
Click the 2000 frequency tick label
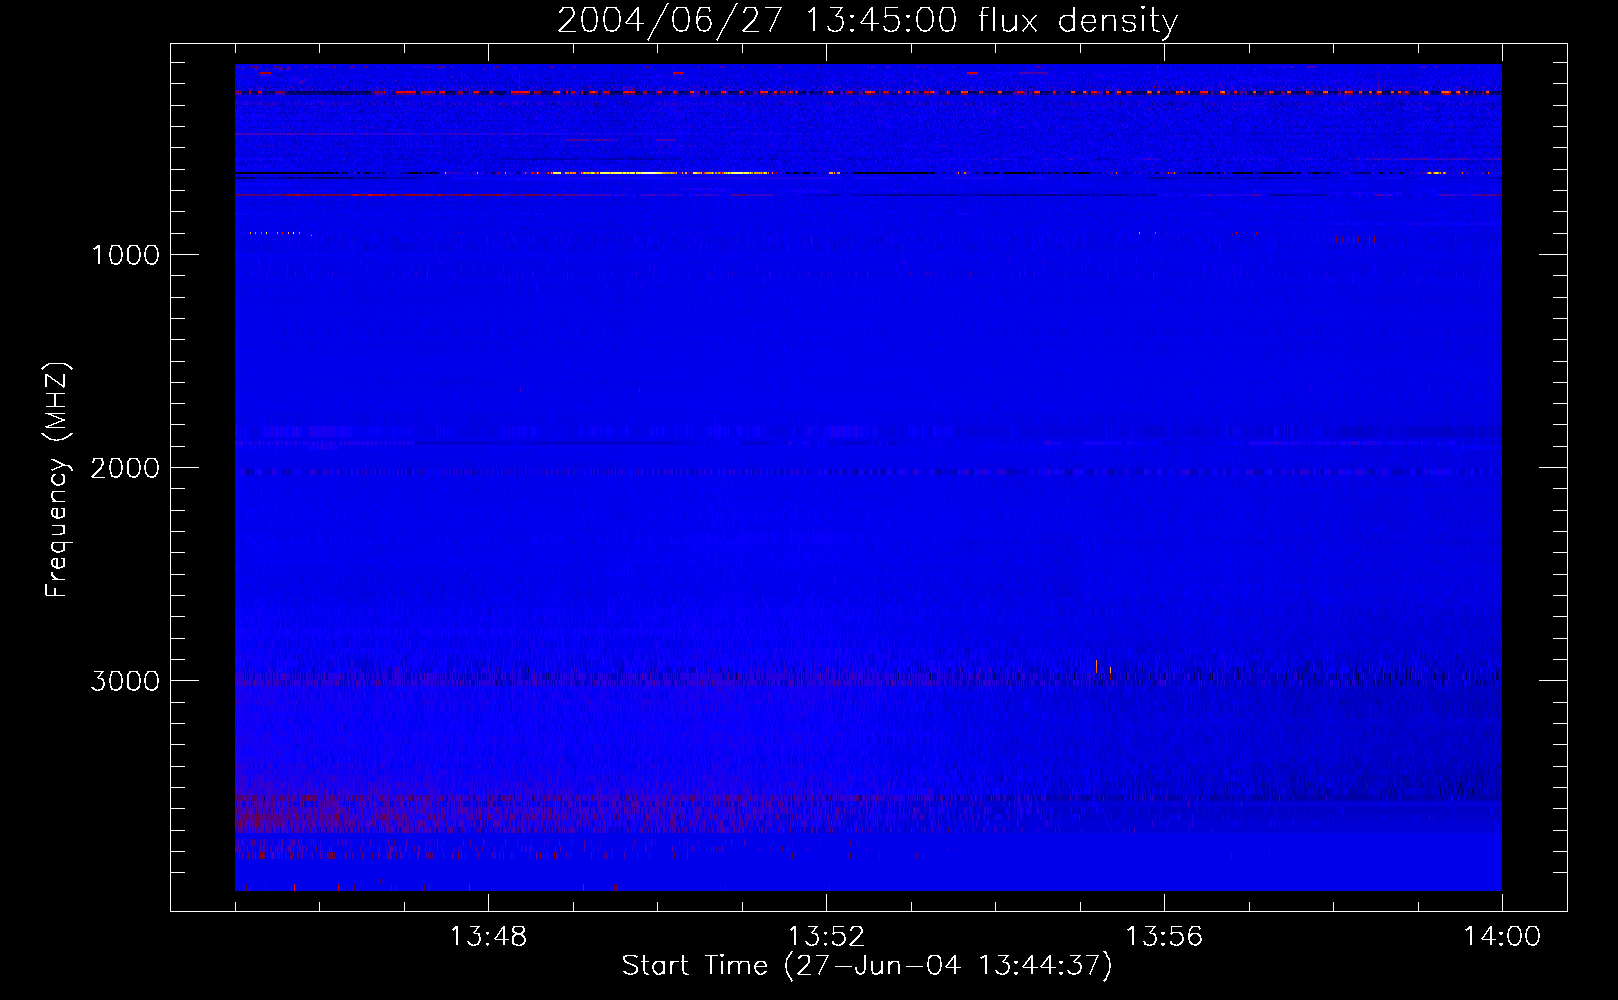point(125,468)
